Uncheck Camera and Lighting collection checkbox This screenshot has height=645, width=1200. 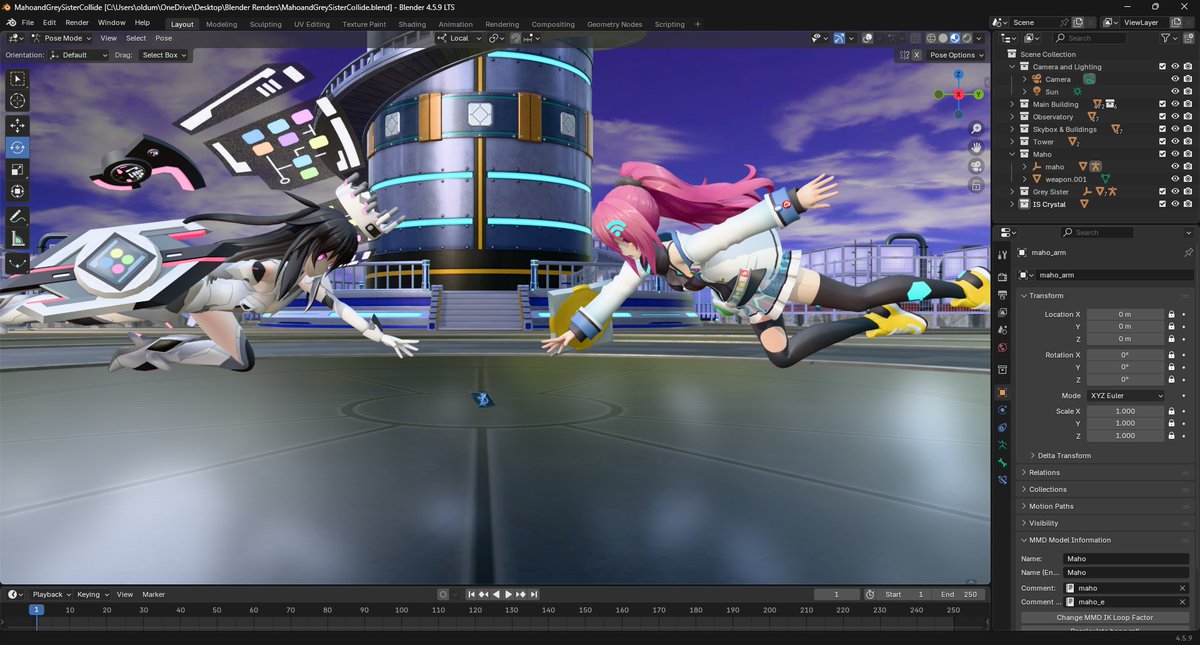pos(1162,67)
